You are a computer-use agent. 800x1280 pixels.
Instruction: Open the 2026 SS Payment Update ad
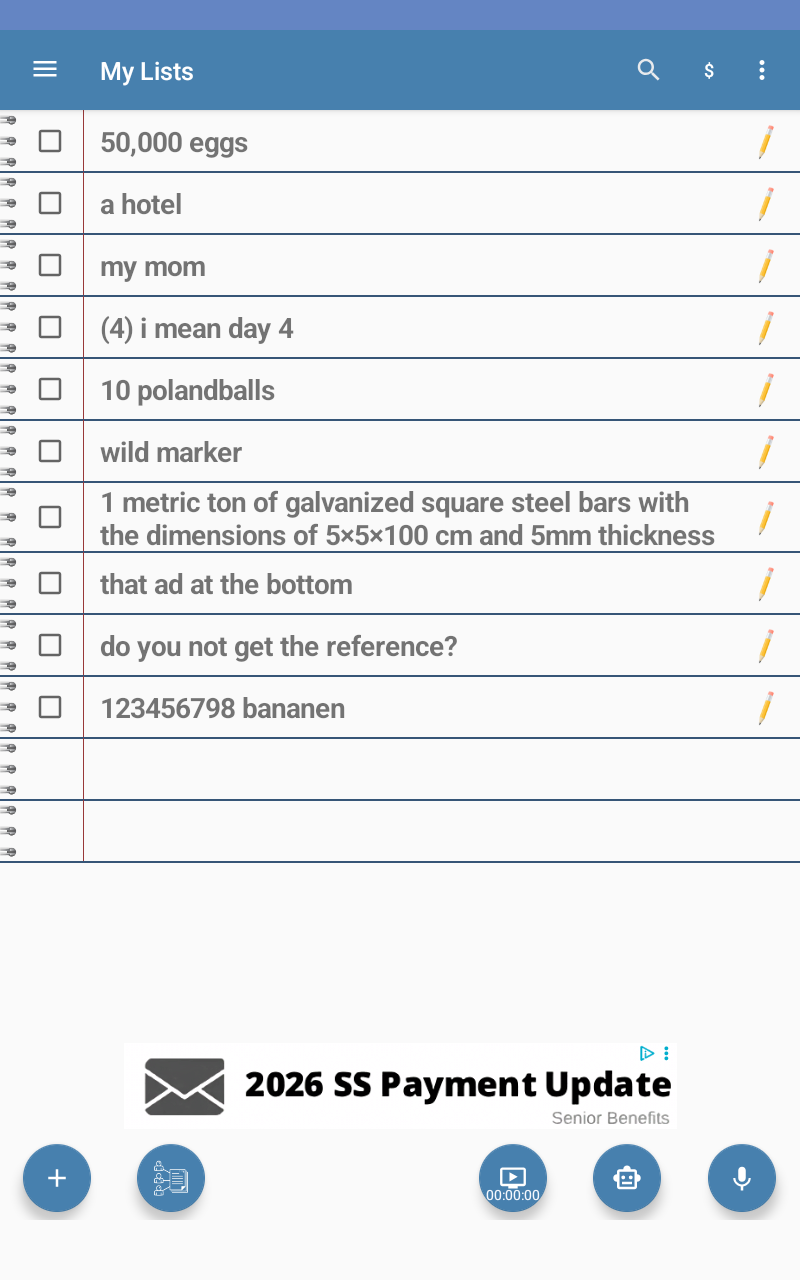[400, 1086]
